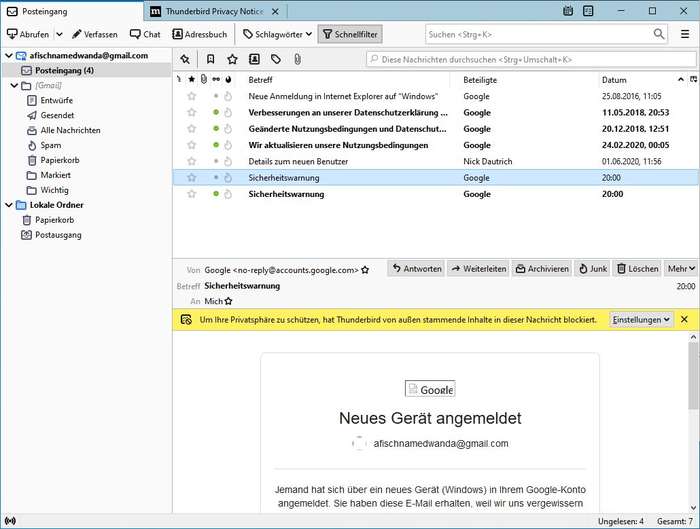
Task: Open the Gmail Papierkorb folder
Action: [59, 160]
